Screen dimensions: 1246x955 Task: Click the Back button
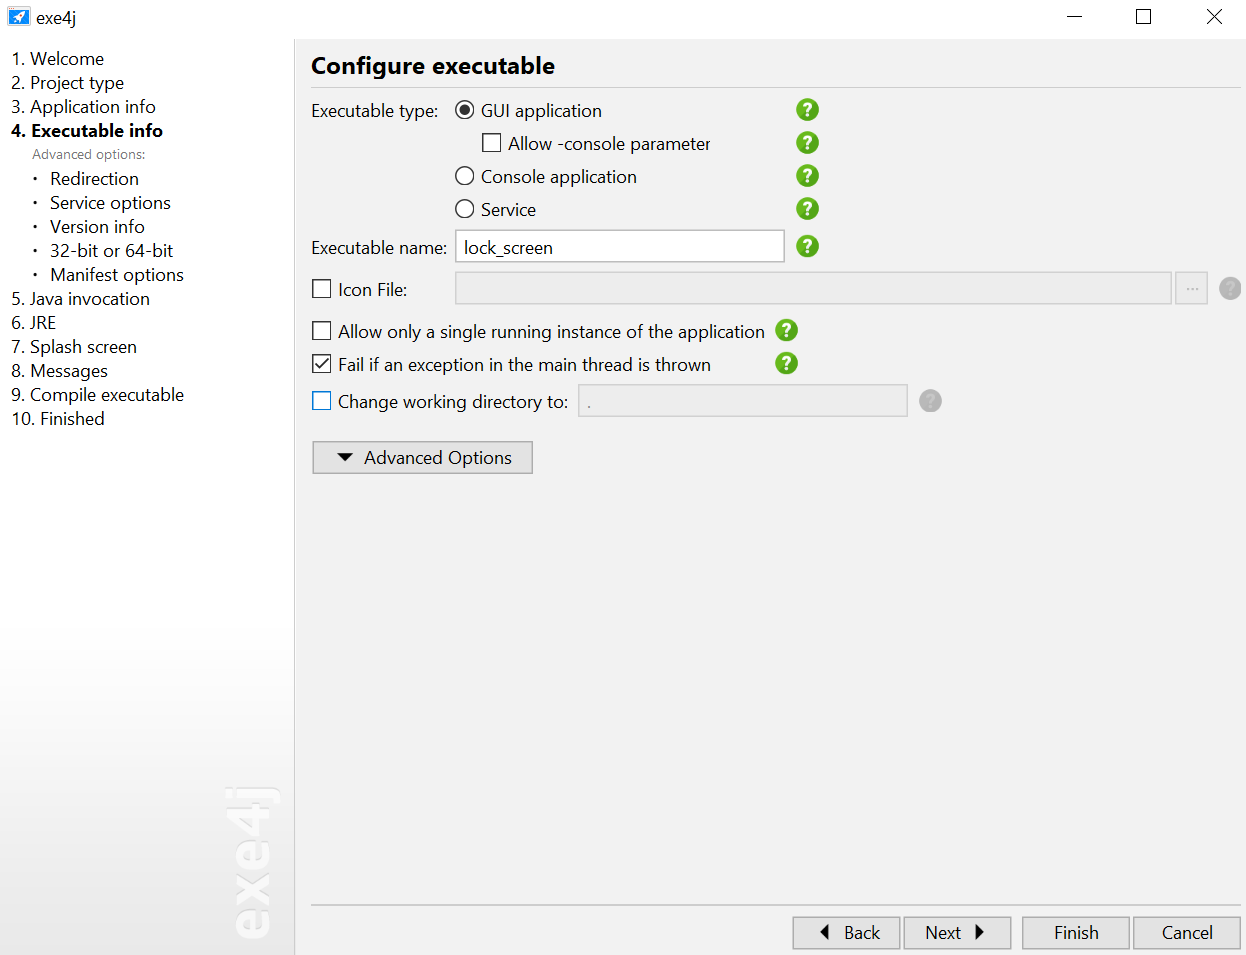click(x=847, y=933)
